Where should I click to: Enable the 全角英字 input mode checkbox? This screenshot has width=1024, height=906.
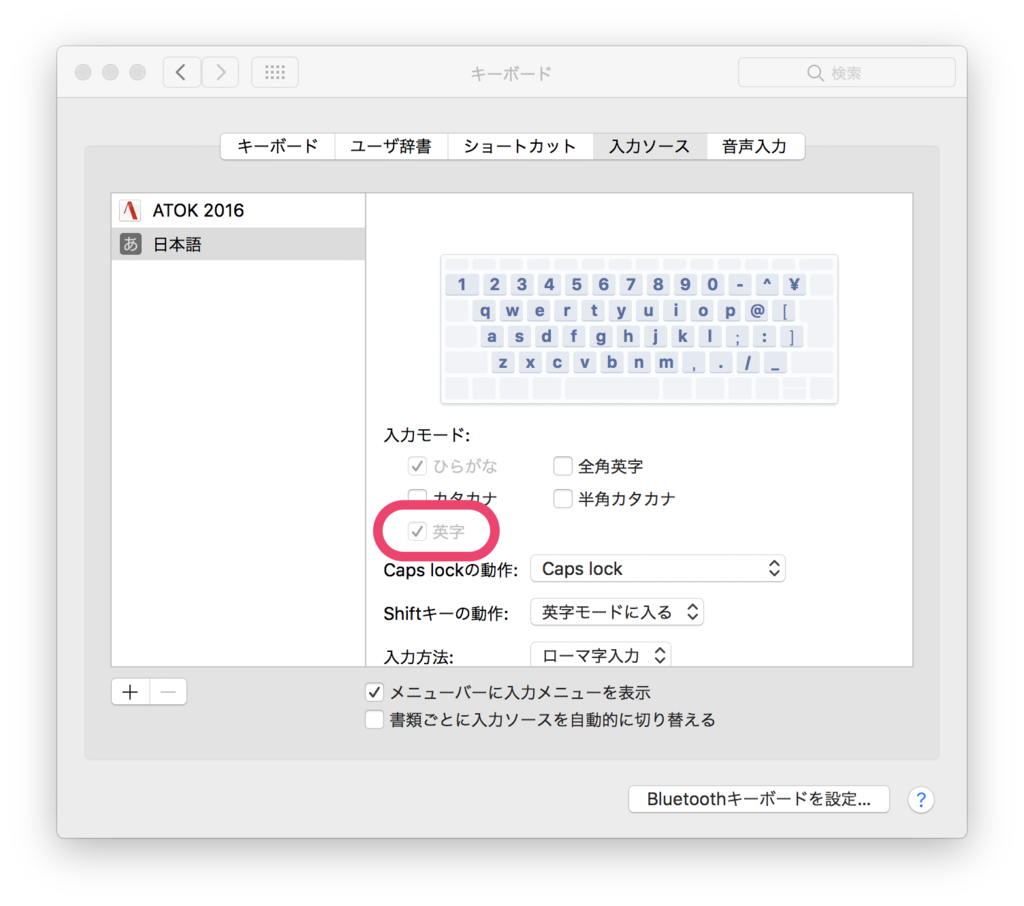coord(562,465)
